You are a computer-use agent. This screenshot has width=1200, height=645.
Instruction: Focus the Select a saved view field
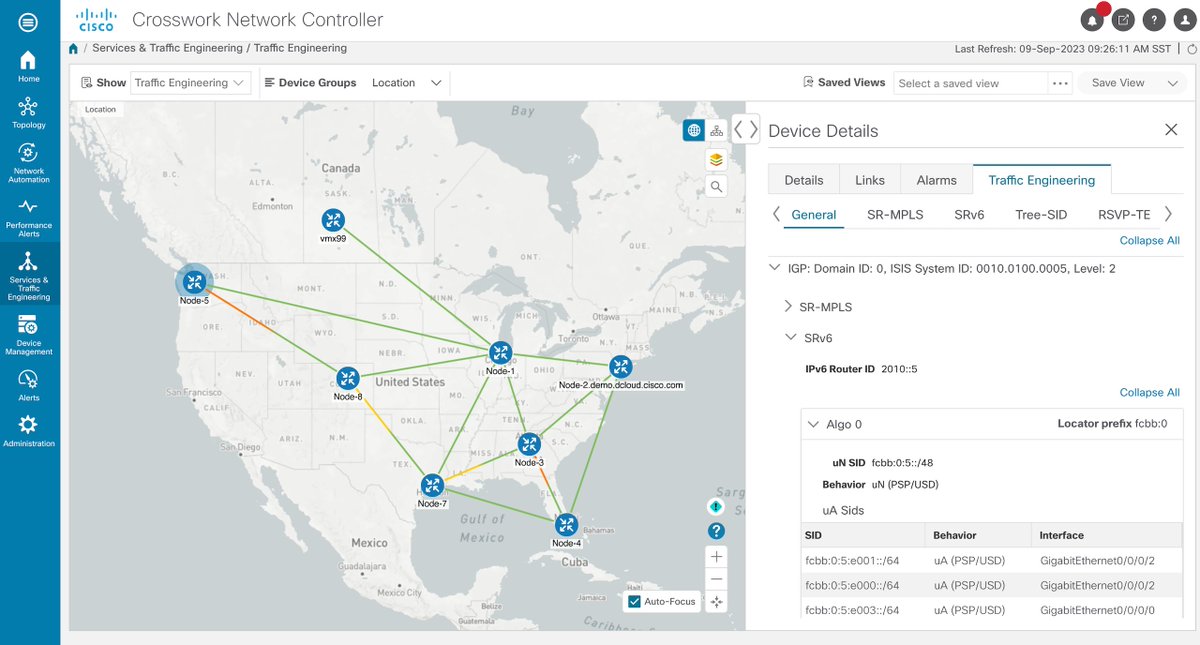[x=970, y=83]
